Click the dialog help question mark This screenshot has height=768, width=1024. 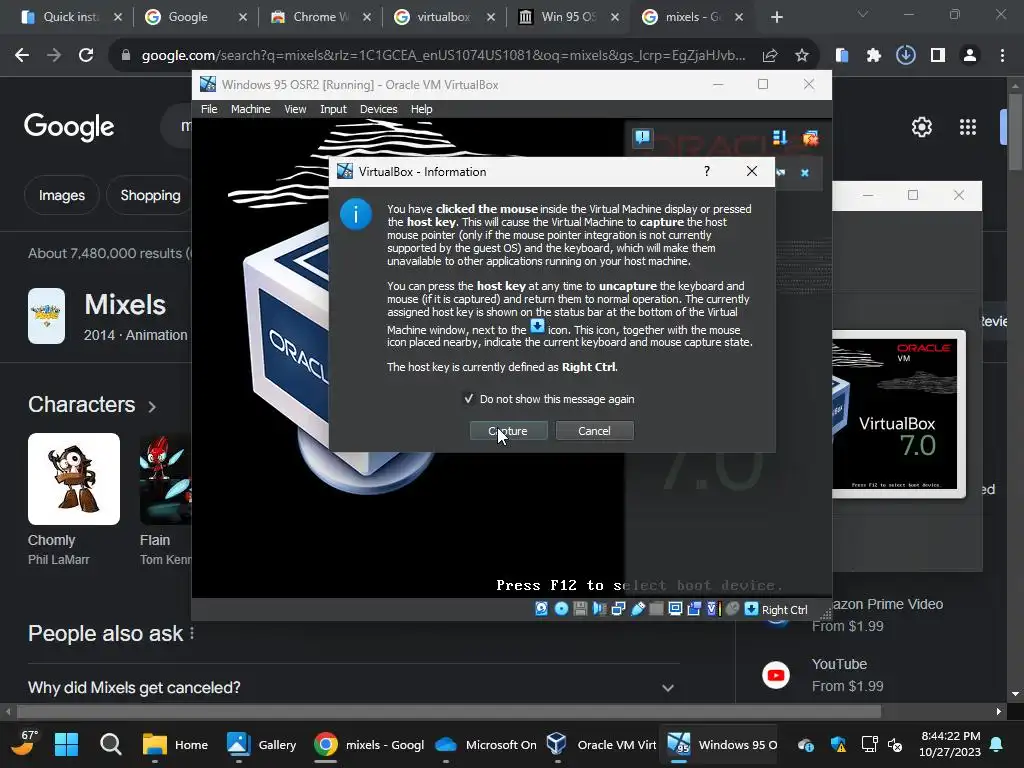point(707,171)
